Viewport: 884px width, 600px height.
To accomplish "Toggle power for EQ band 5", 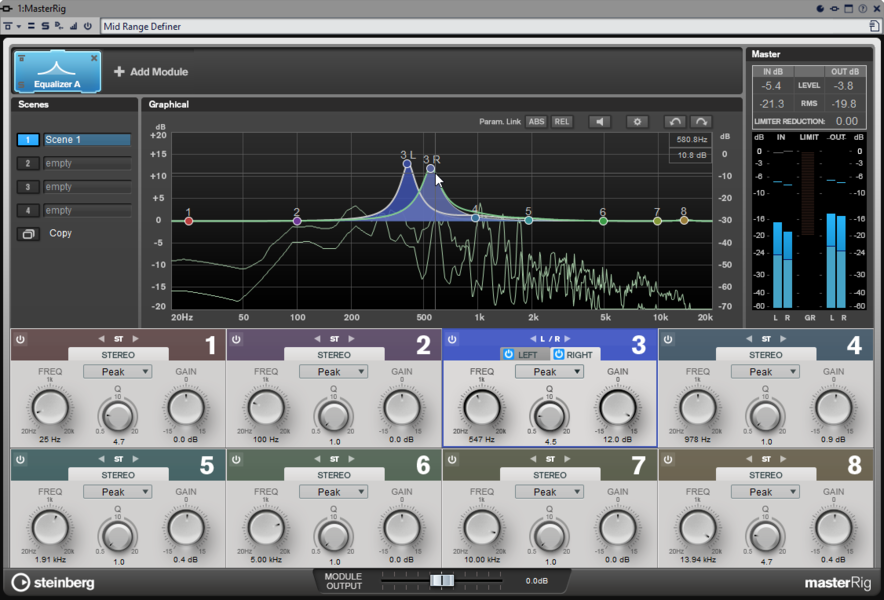I will tap(20, 460).
